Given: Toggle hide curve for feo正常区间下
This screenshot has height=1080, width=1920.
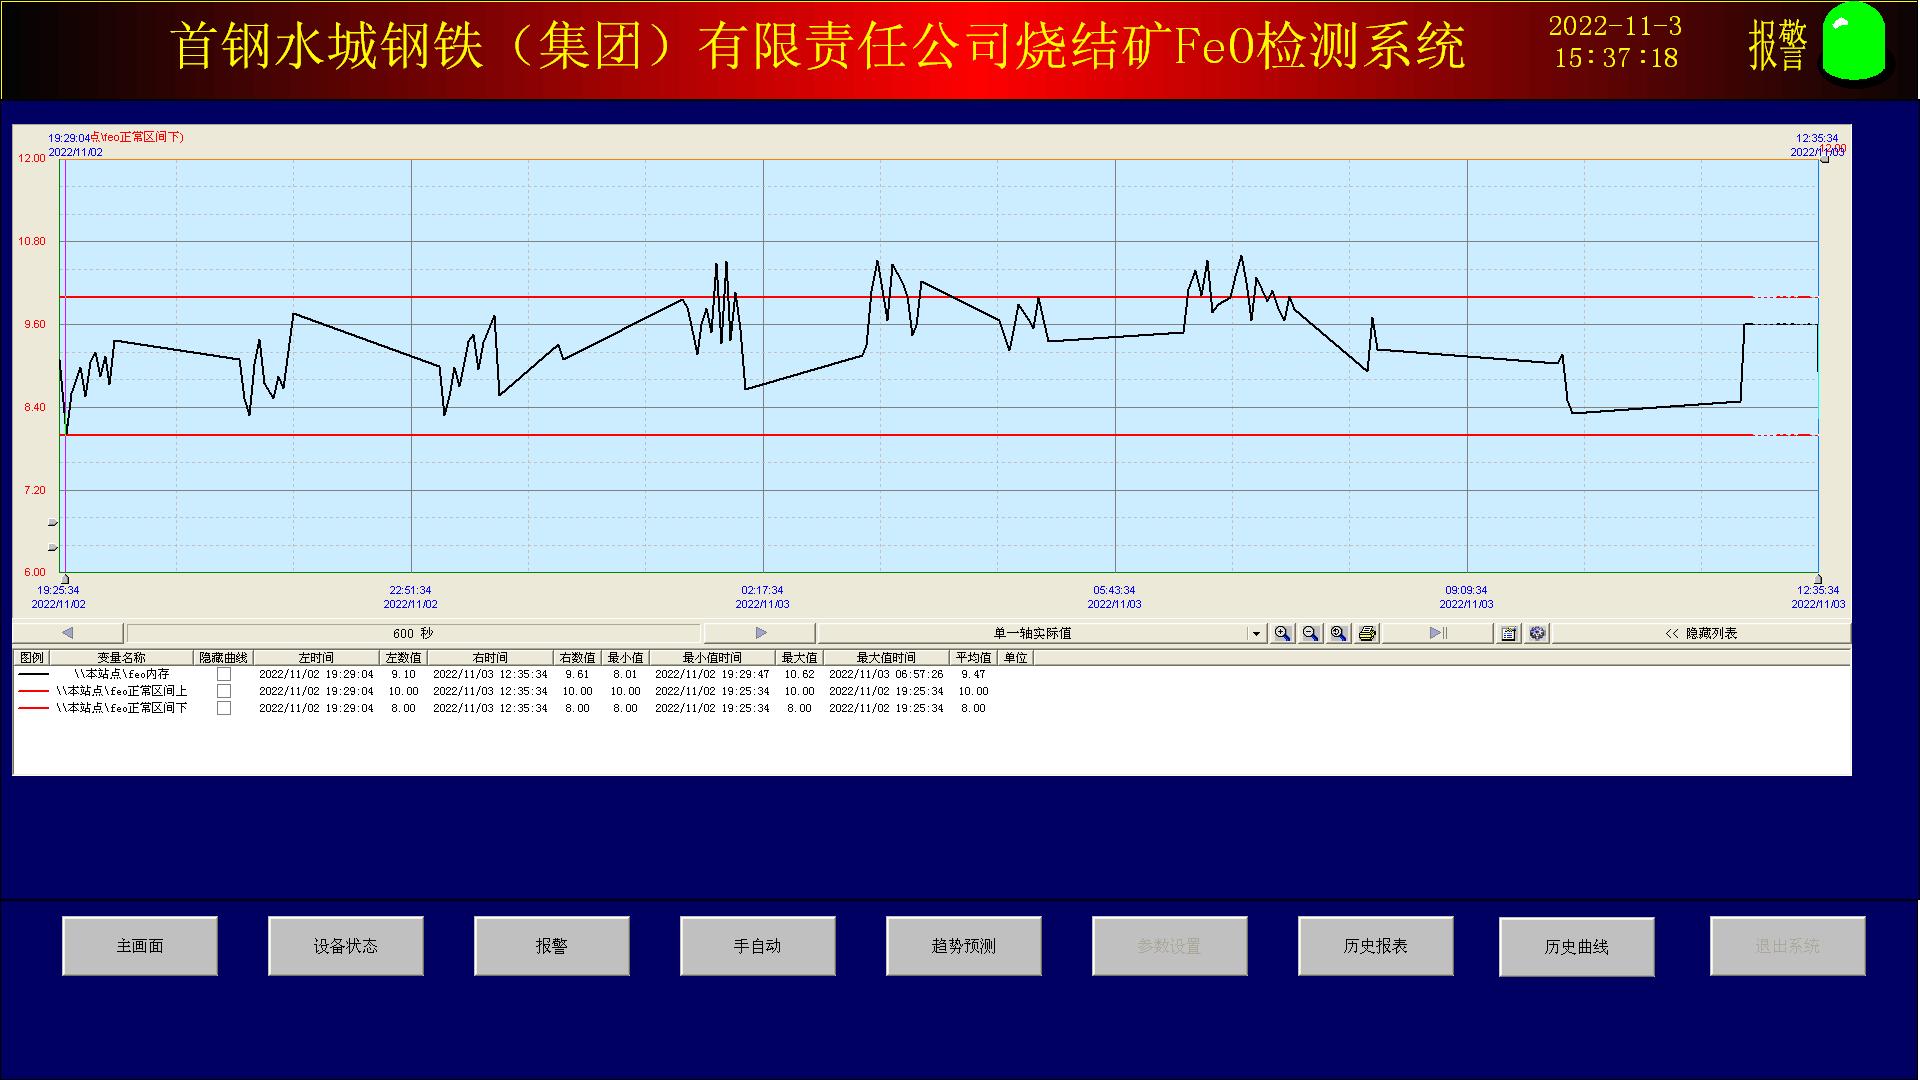Looking at the screenshot, I should (224, 708).
